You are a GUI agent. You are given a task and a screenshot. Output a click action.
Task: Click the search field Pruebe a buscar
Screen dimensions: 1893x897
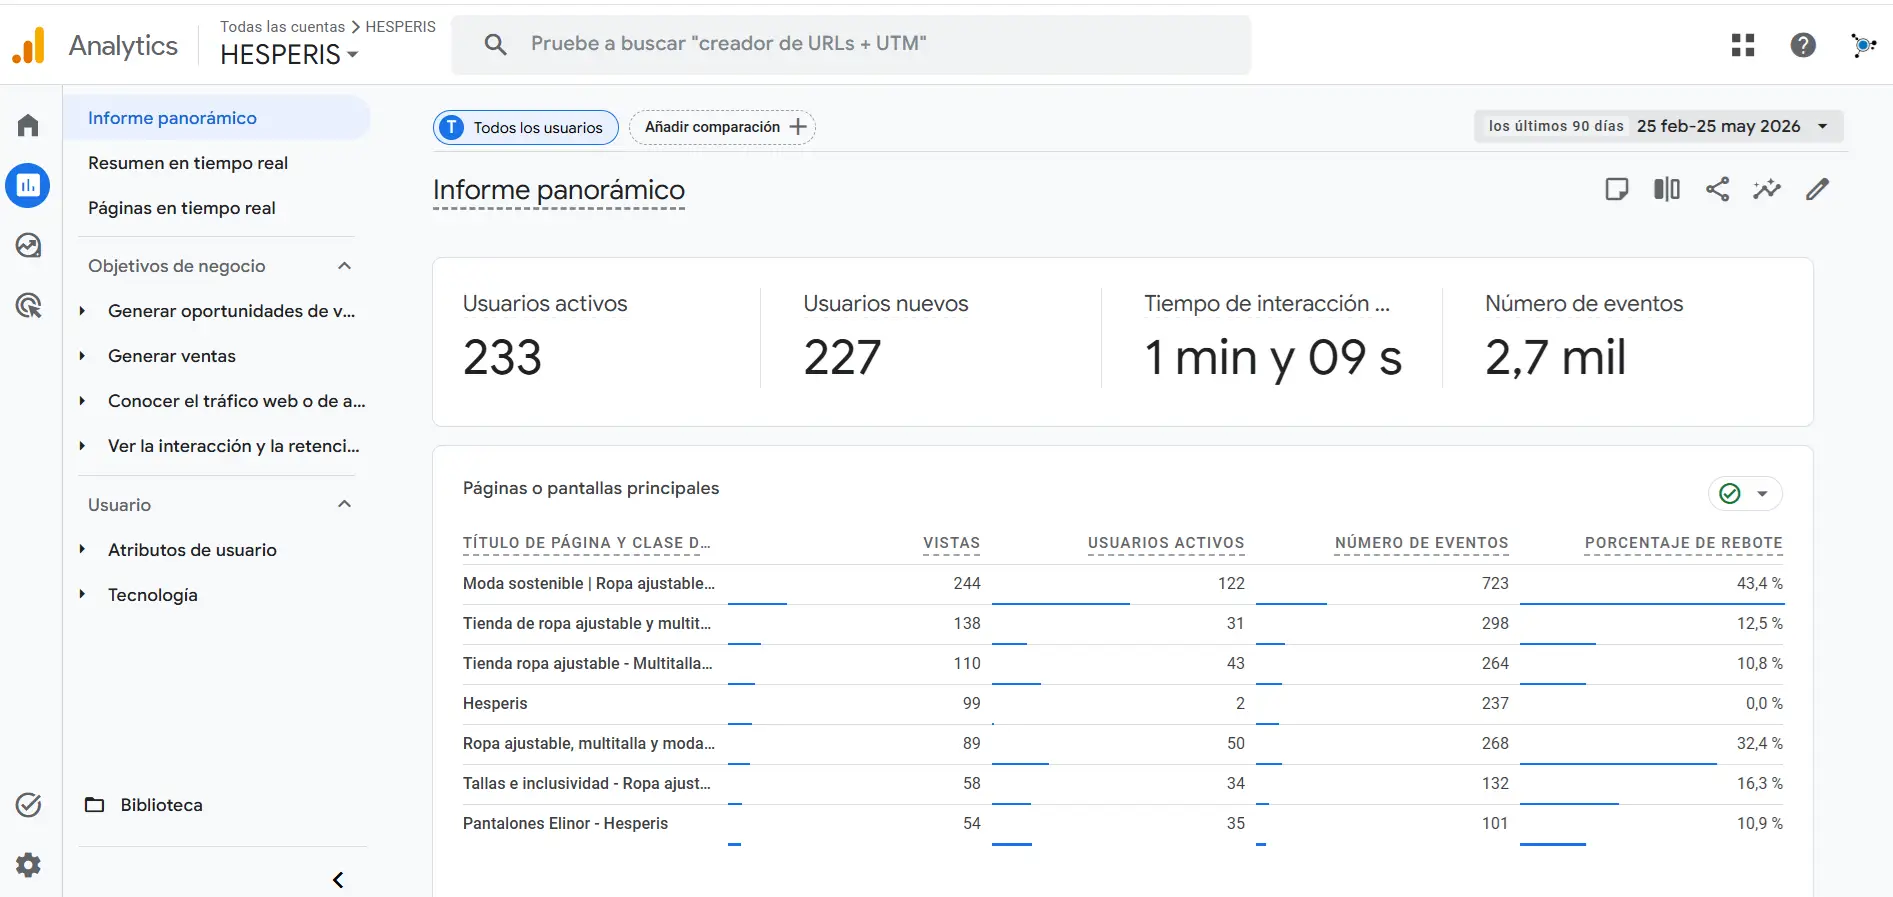pyautogui.click(x=851, y=44)
